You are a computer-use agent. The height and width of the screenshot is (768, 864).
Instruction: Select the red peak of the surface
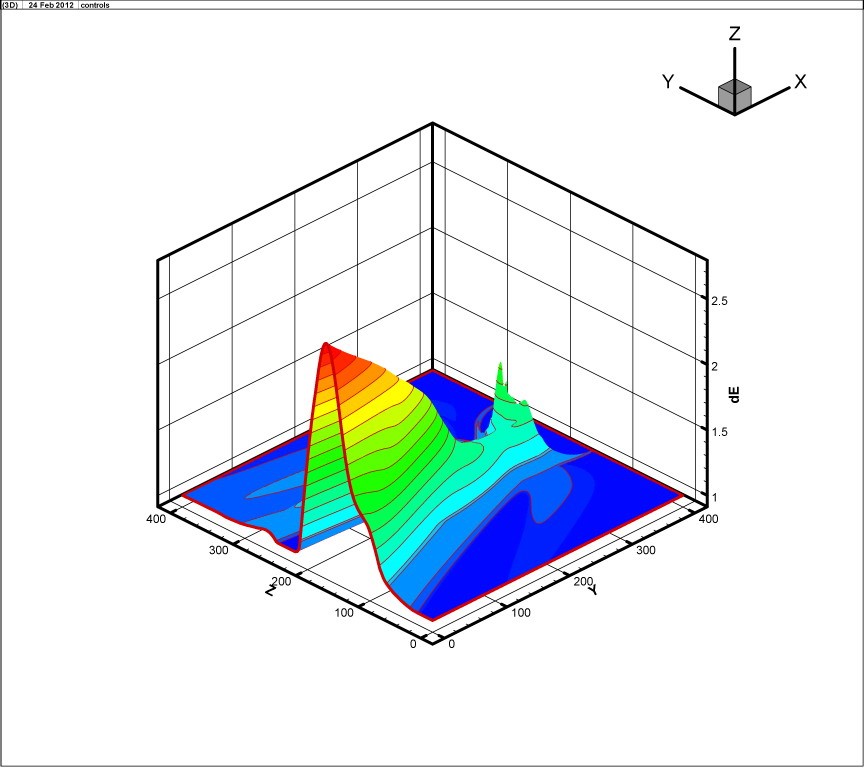[x=328, y=350]
